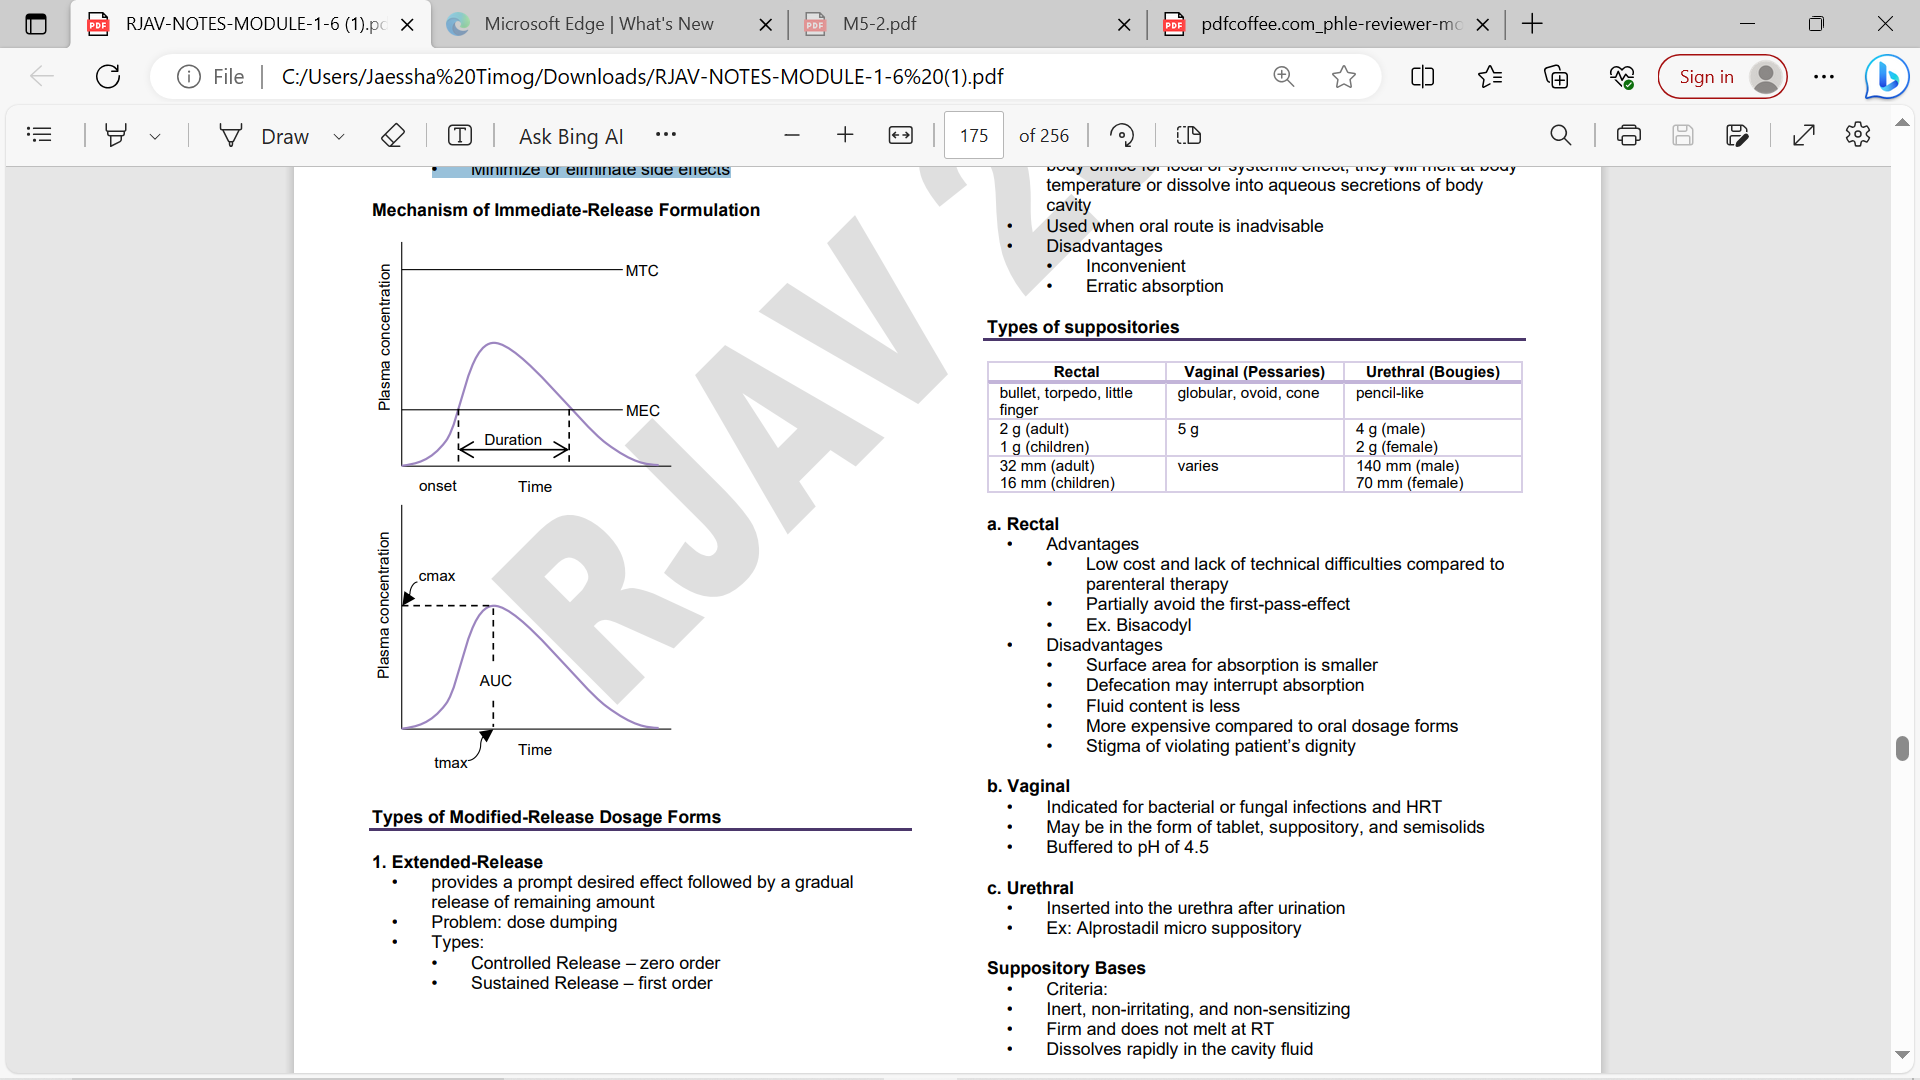
Task: Toggle Fit to width view
Action: pos(900,135)
